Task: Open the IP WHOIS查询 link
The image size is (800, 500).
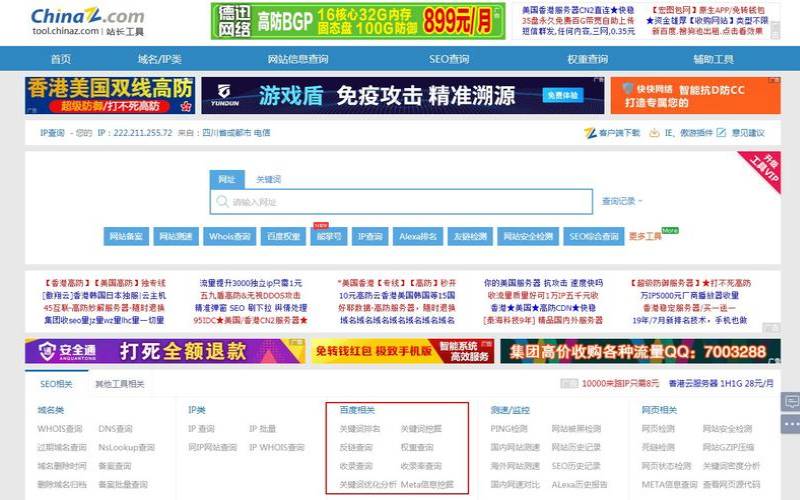Action: click(x=277, y=447)
